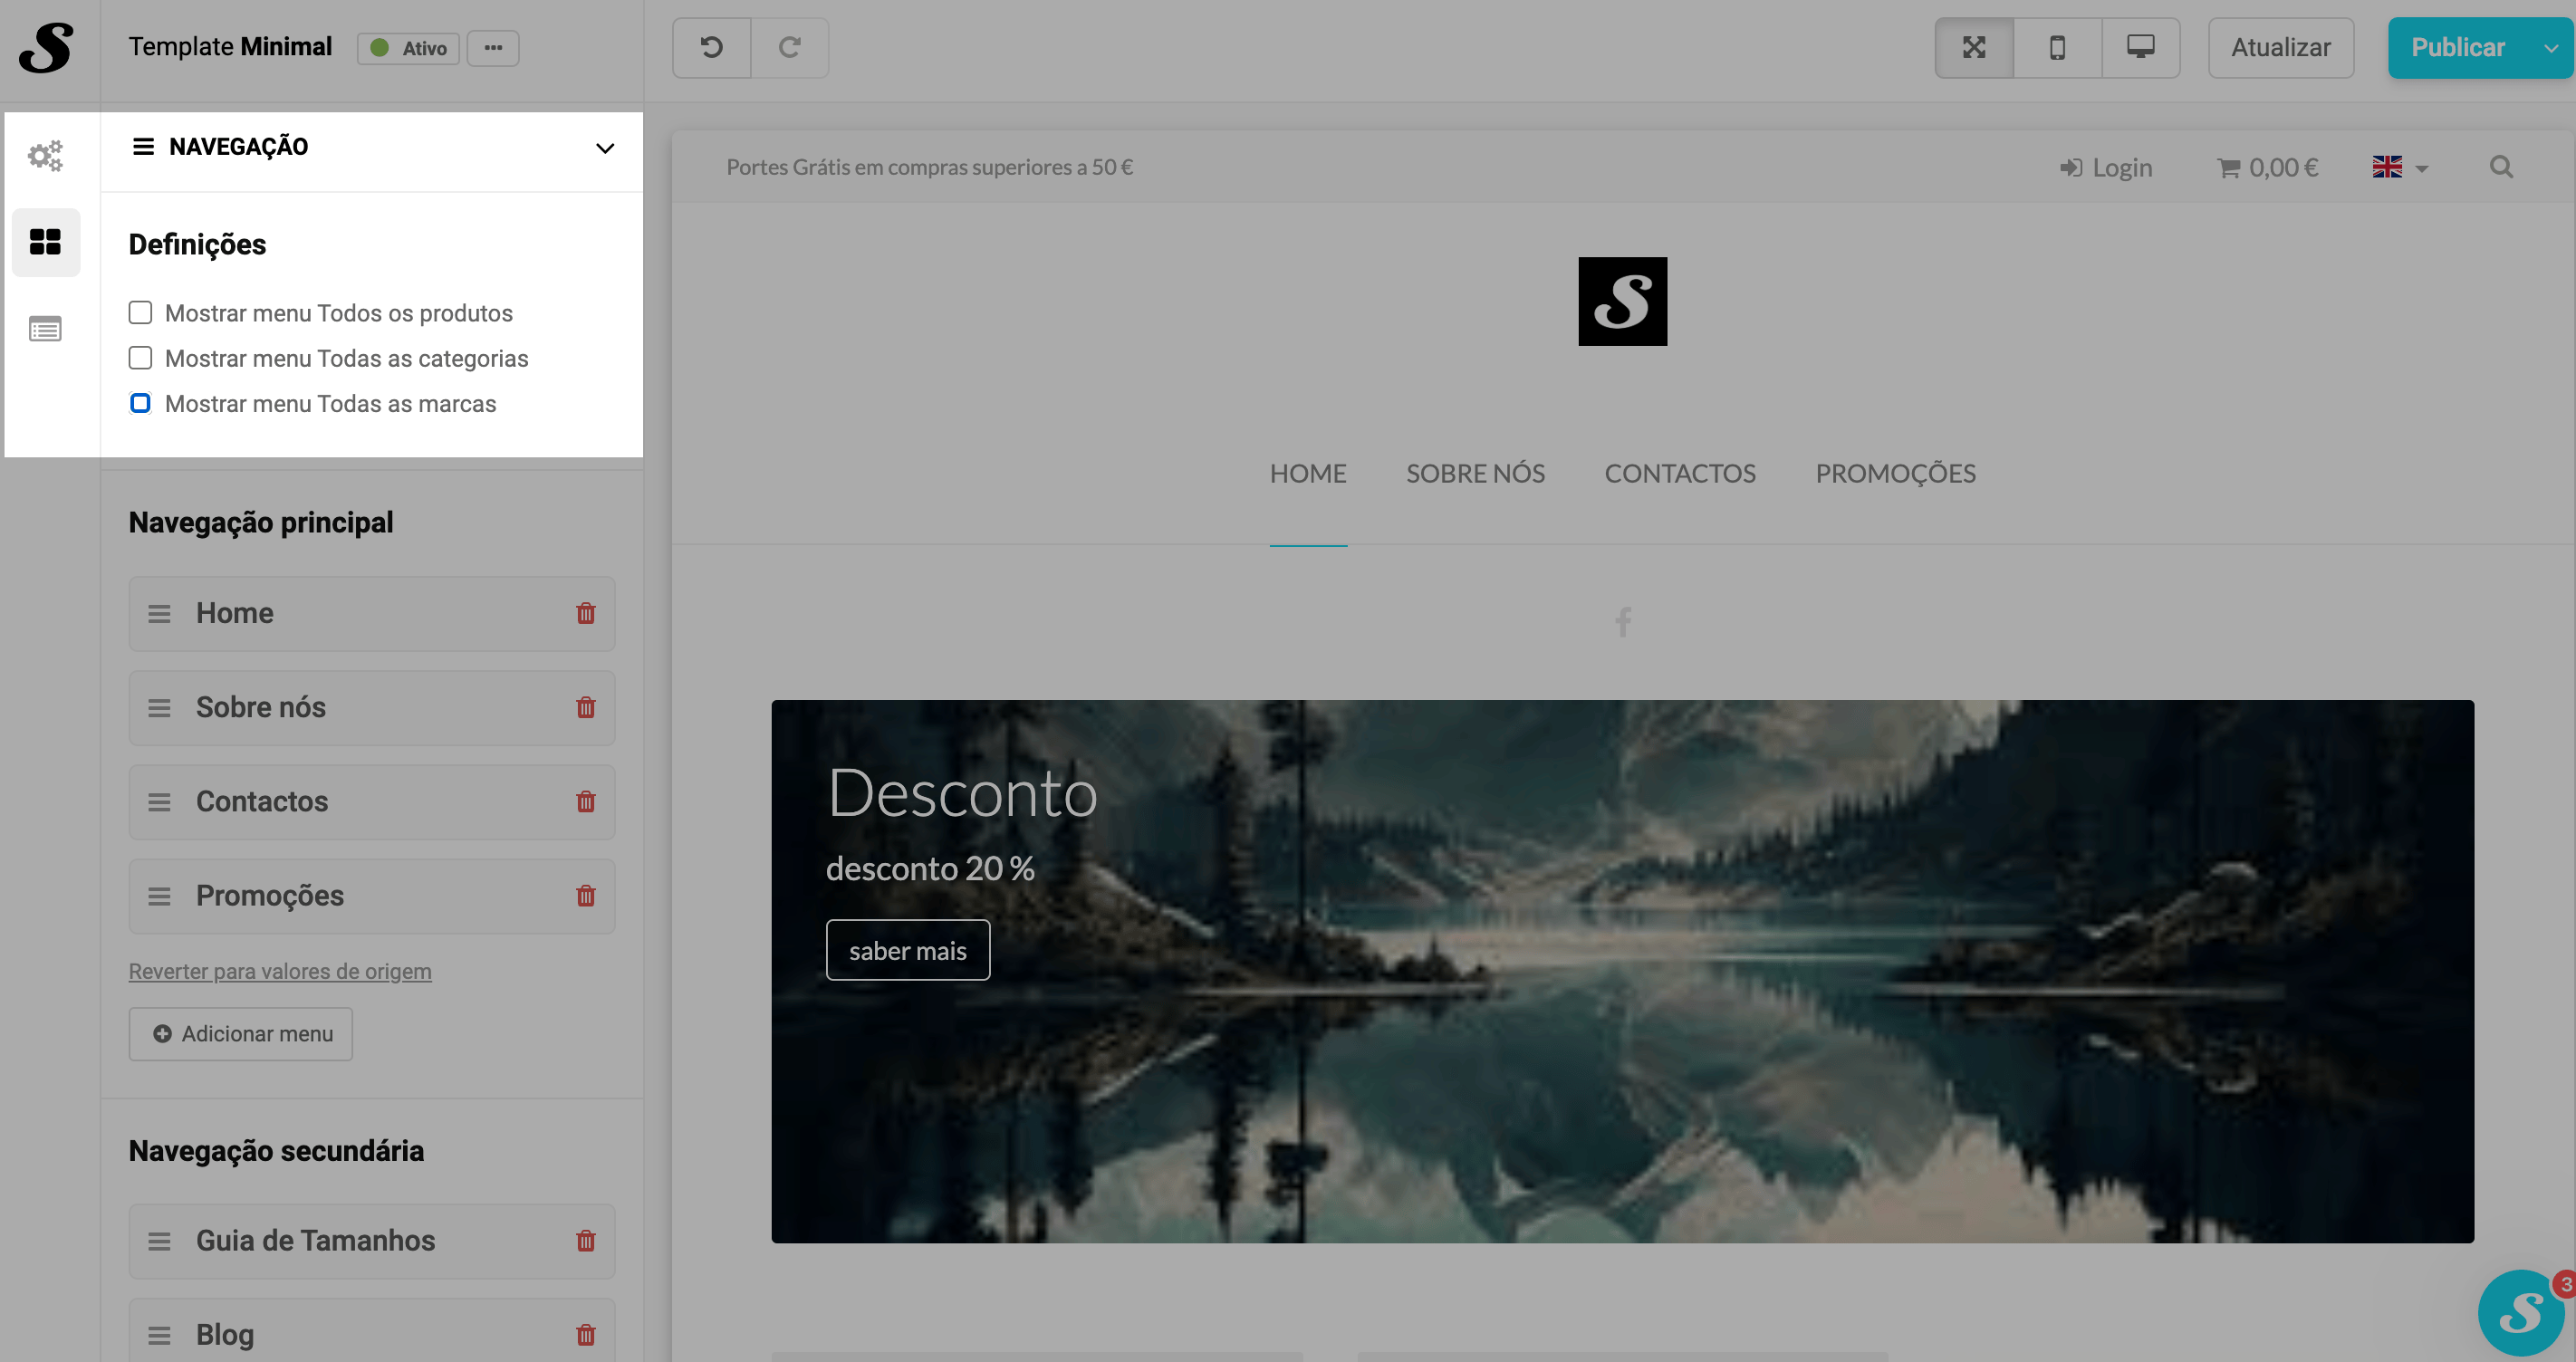Click the Atualizar button
Viewport: 2576px width, 1362px height.
click(x=2280, y=47)
